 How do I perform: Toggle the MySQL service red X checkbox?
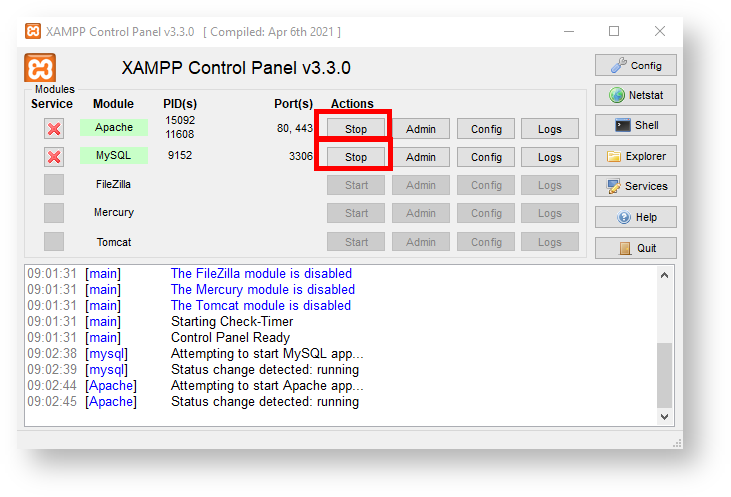(x=54, y=157)
